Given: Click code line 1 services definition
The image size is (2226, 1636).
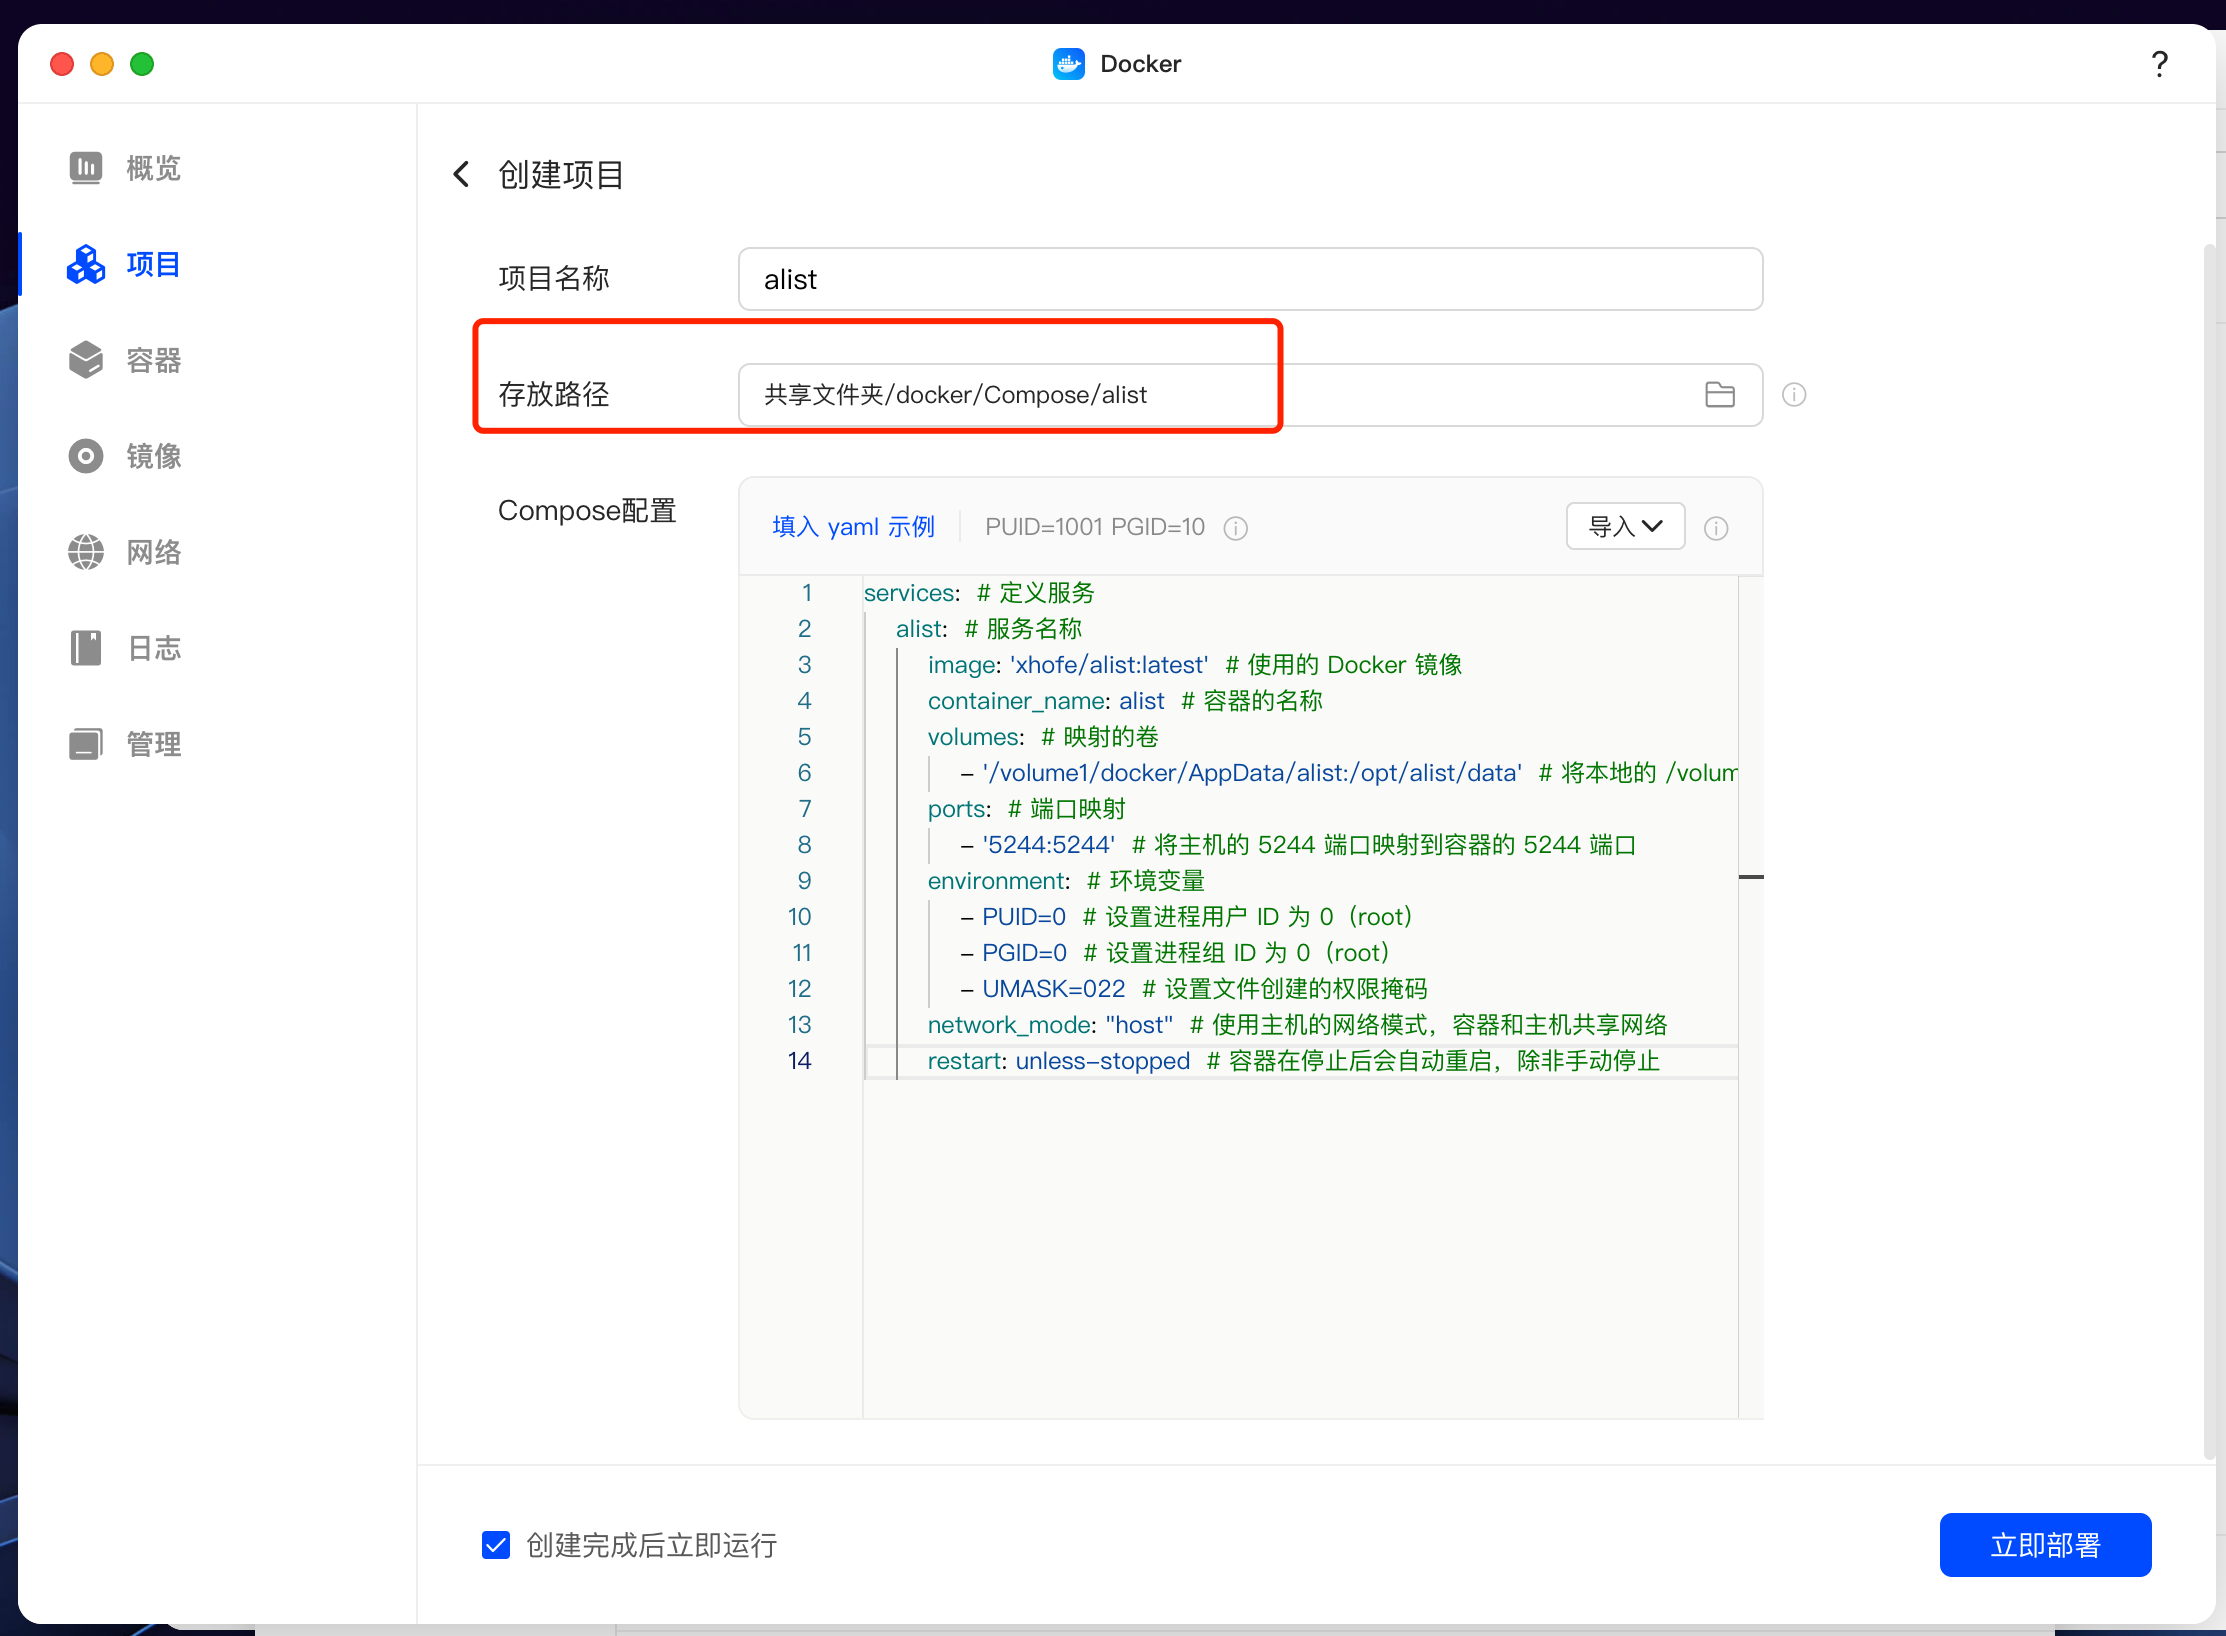Looking at the screenshot, I should (x=979, y=593).
